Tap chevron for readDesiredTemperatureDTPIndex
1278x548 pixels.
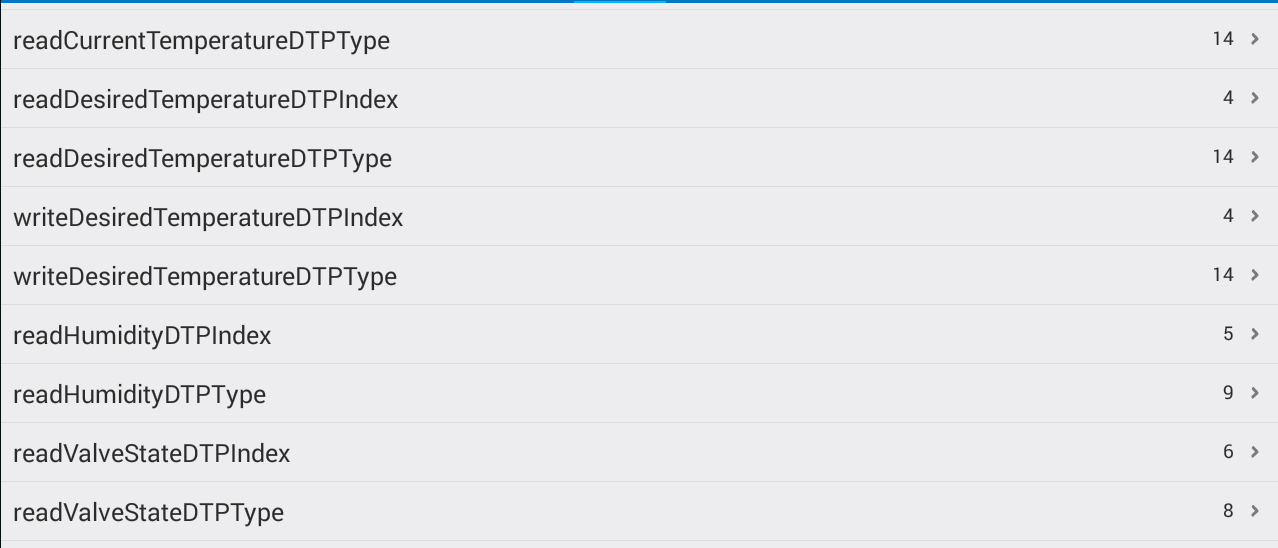1255,98
